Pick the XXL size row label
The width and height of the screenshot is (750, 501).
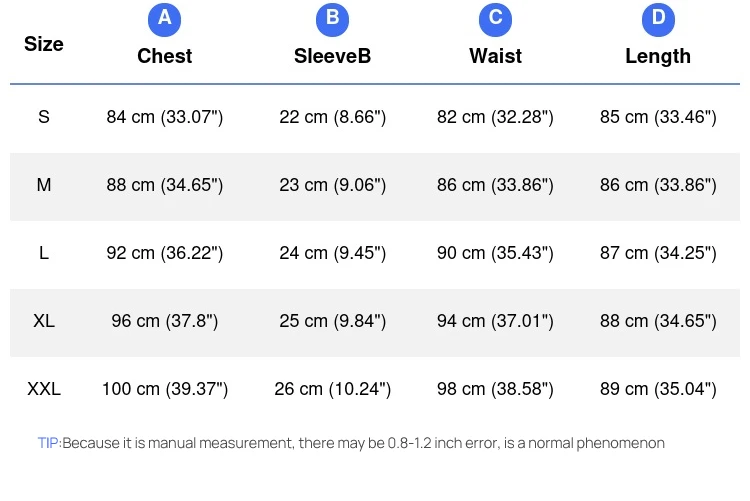coord(44,389)
